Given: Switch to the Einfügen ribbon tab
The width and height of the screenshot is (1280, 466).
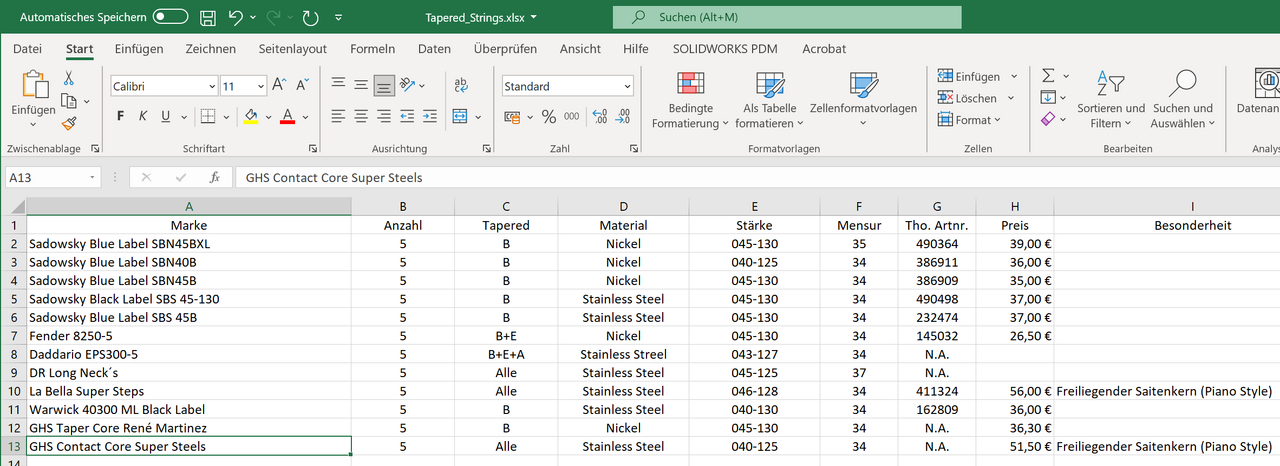Looking at the screenshot, I should pyautogui.click(x=139, y=48).
